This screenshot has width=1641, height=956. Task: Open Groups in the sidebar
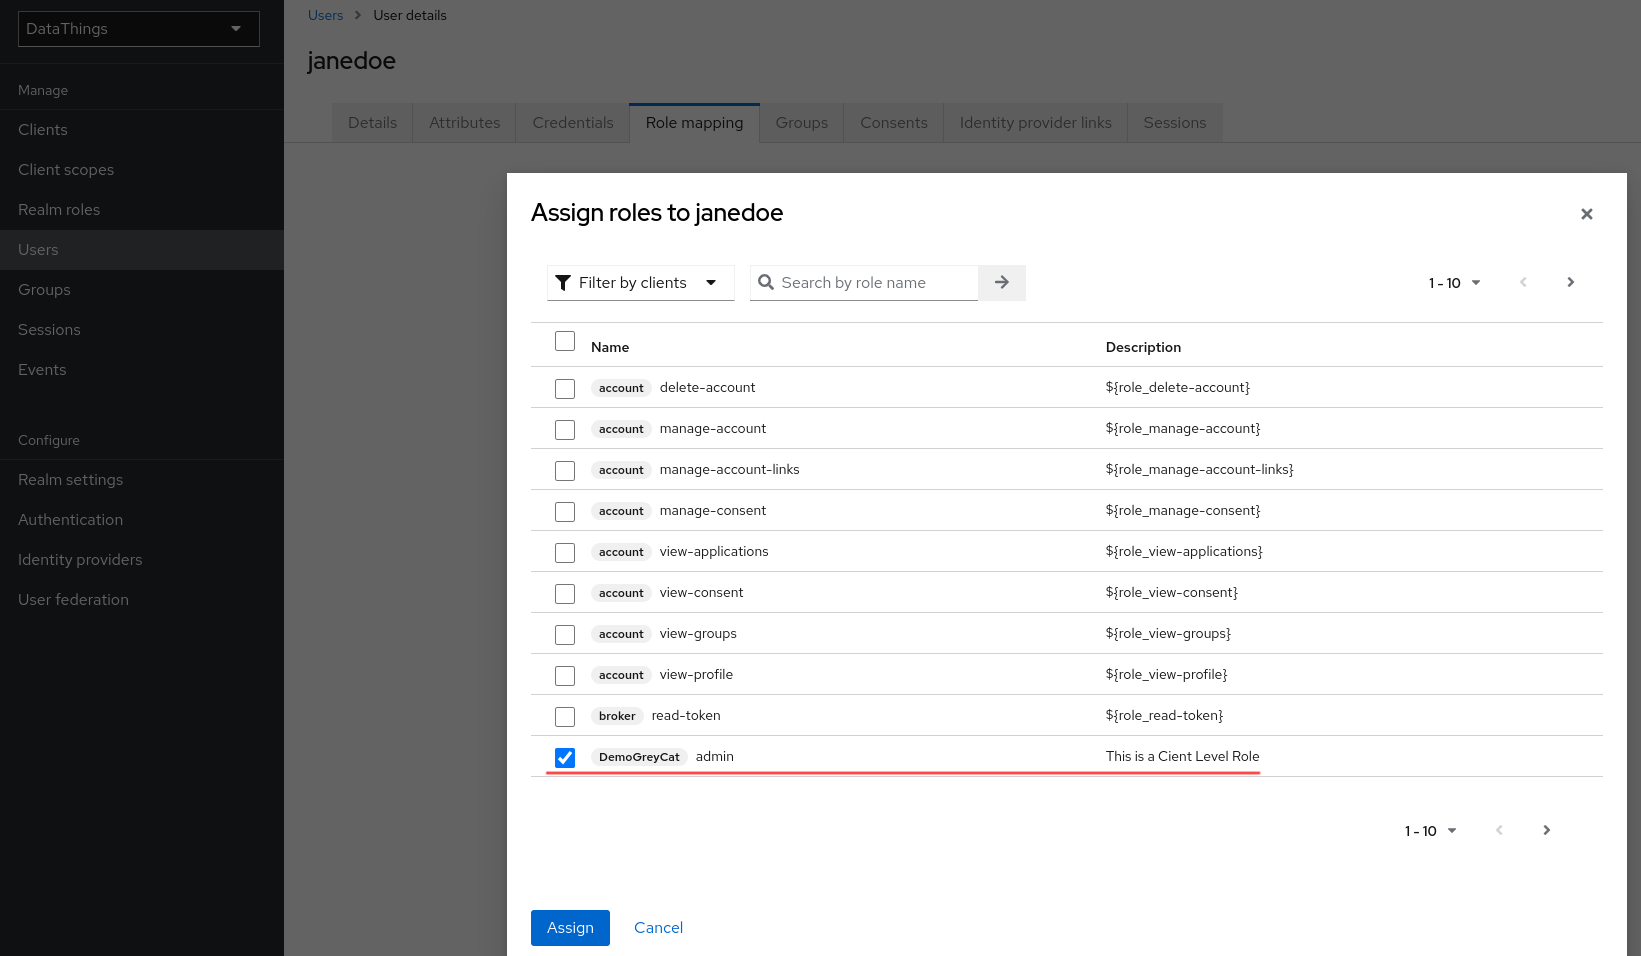142,290
